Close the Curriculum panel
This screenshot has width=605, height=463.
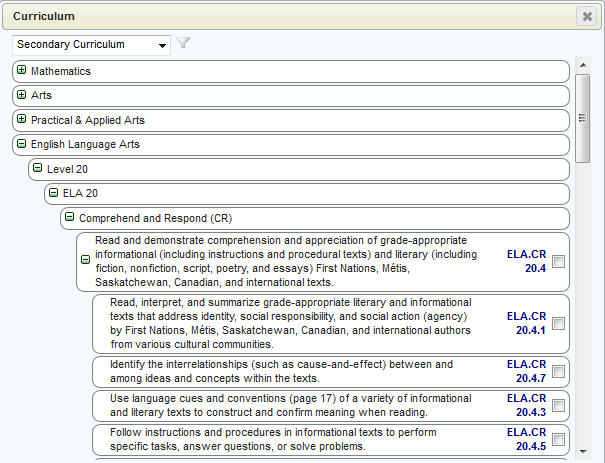586,16
